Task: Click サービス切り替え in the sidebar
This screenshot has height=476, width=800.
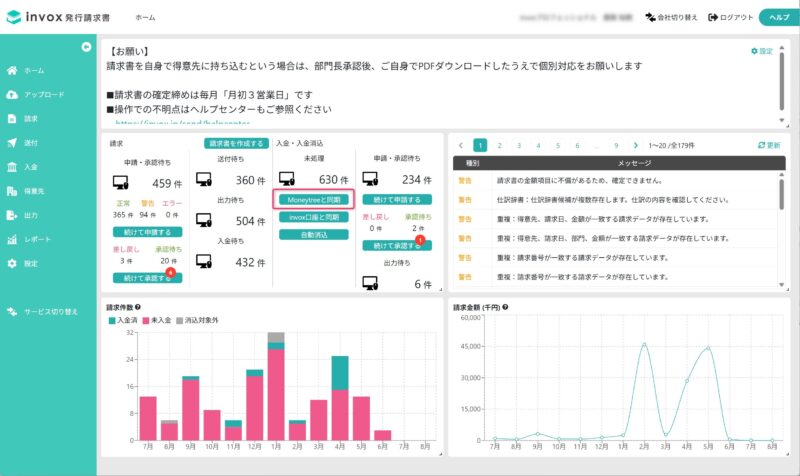Action: [42, 312]
